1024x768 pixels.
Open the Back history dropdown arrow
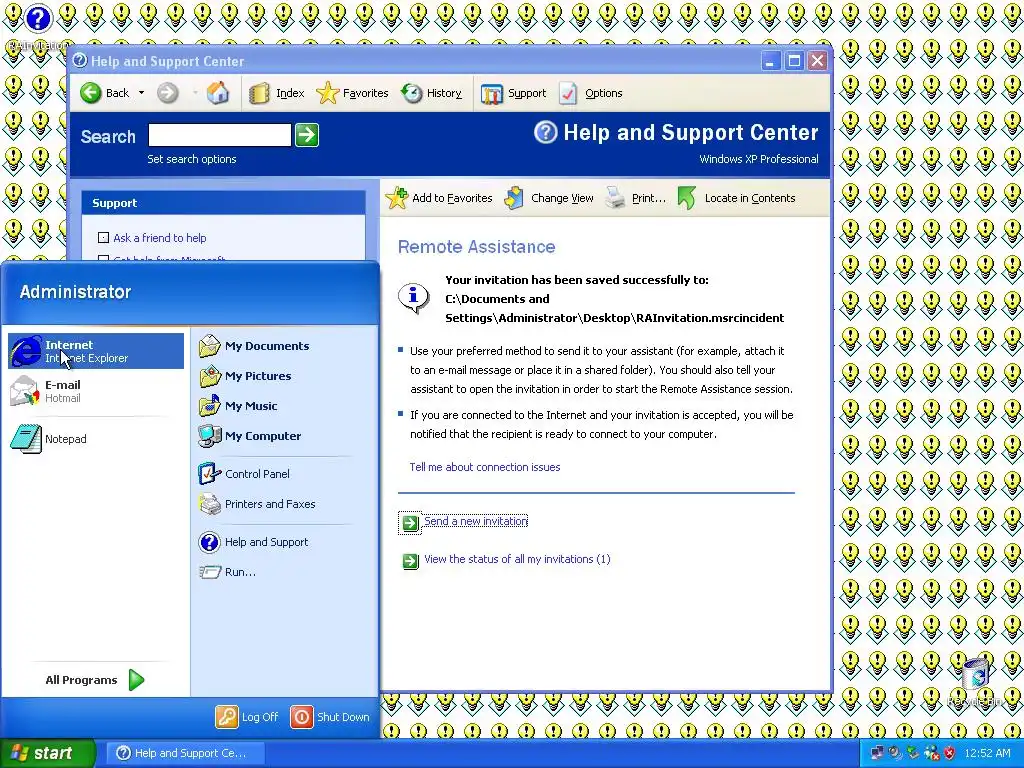point(141,93)
